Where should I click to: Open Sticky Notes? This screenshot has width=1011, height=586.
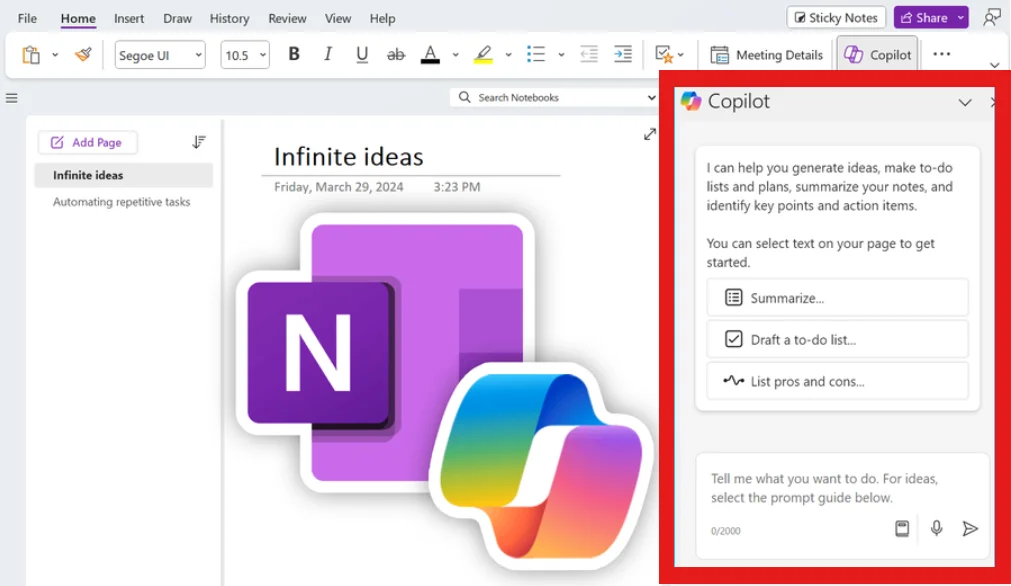tap(836, 17)
